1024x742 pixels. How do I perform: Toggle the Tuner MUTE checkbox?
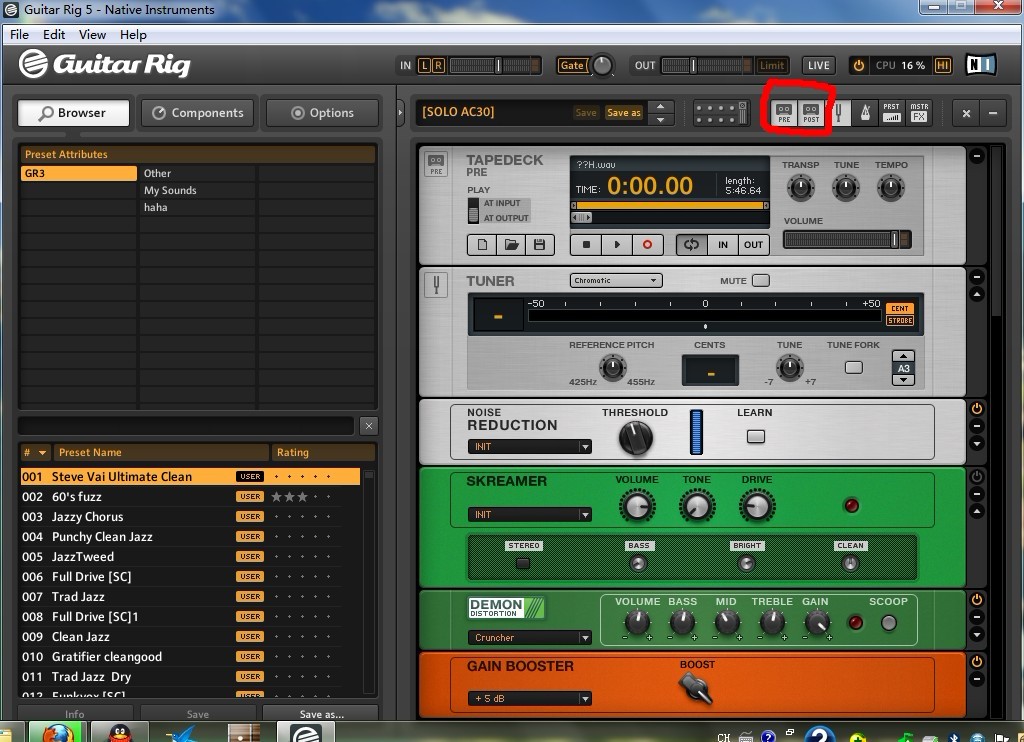[761, 280]
